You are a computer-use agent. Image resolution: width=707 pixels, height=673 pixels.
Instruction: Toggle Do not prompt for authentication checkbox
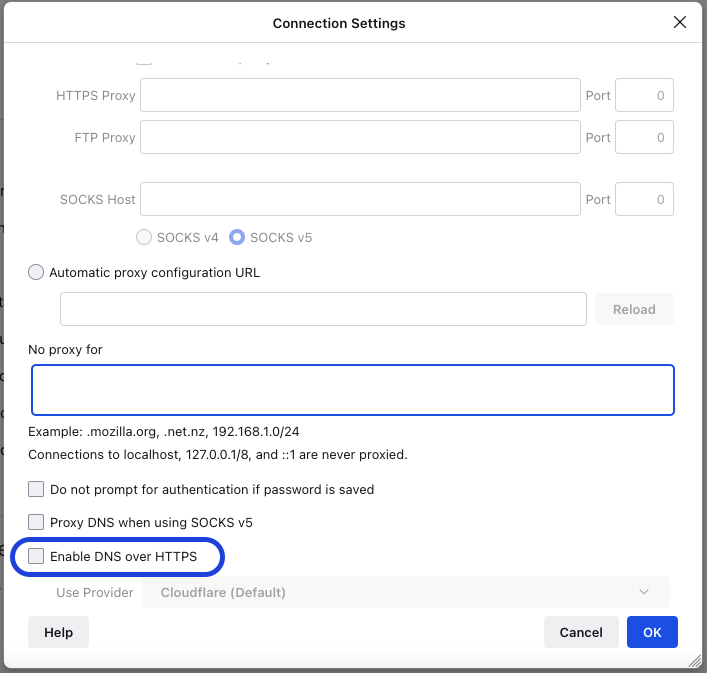(36, 489)
